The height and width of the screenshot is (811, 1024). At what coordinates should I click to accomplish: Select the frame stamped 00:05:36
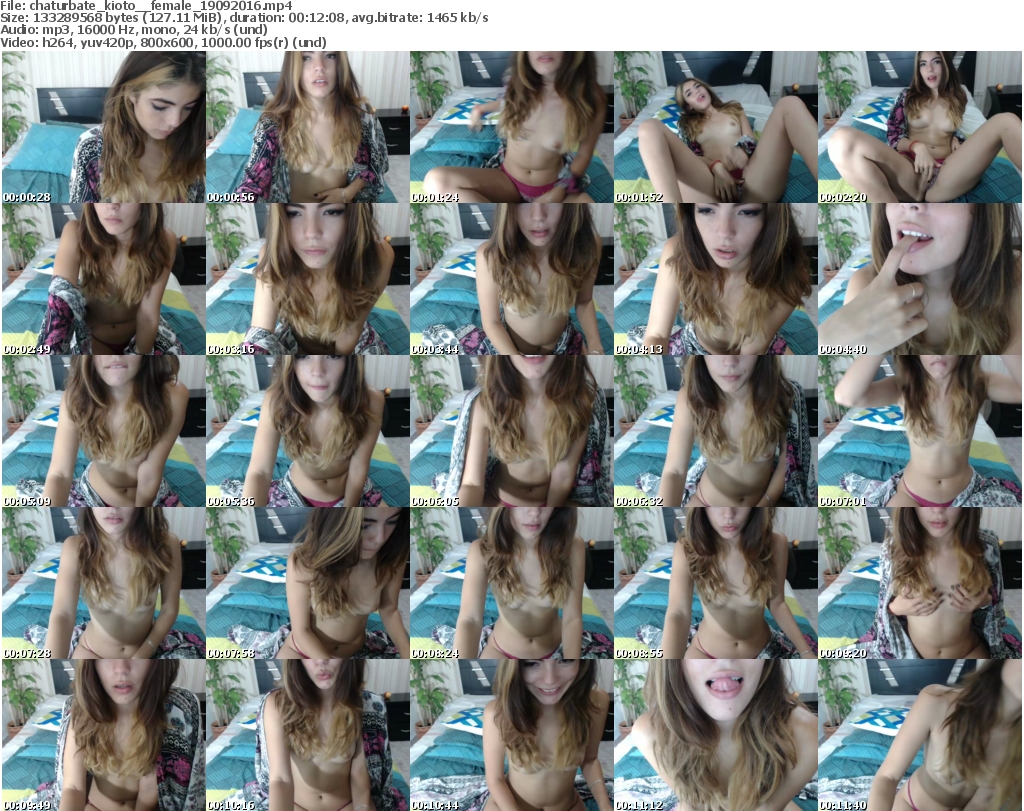click(x=308, y=432)
